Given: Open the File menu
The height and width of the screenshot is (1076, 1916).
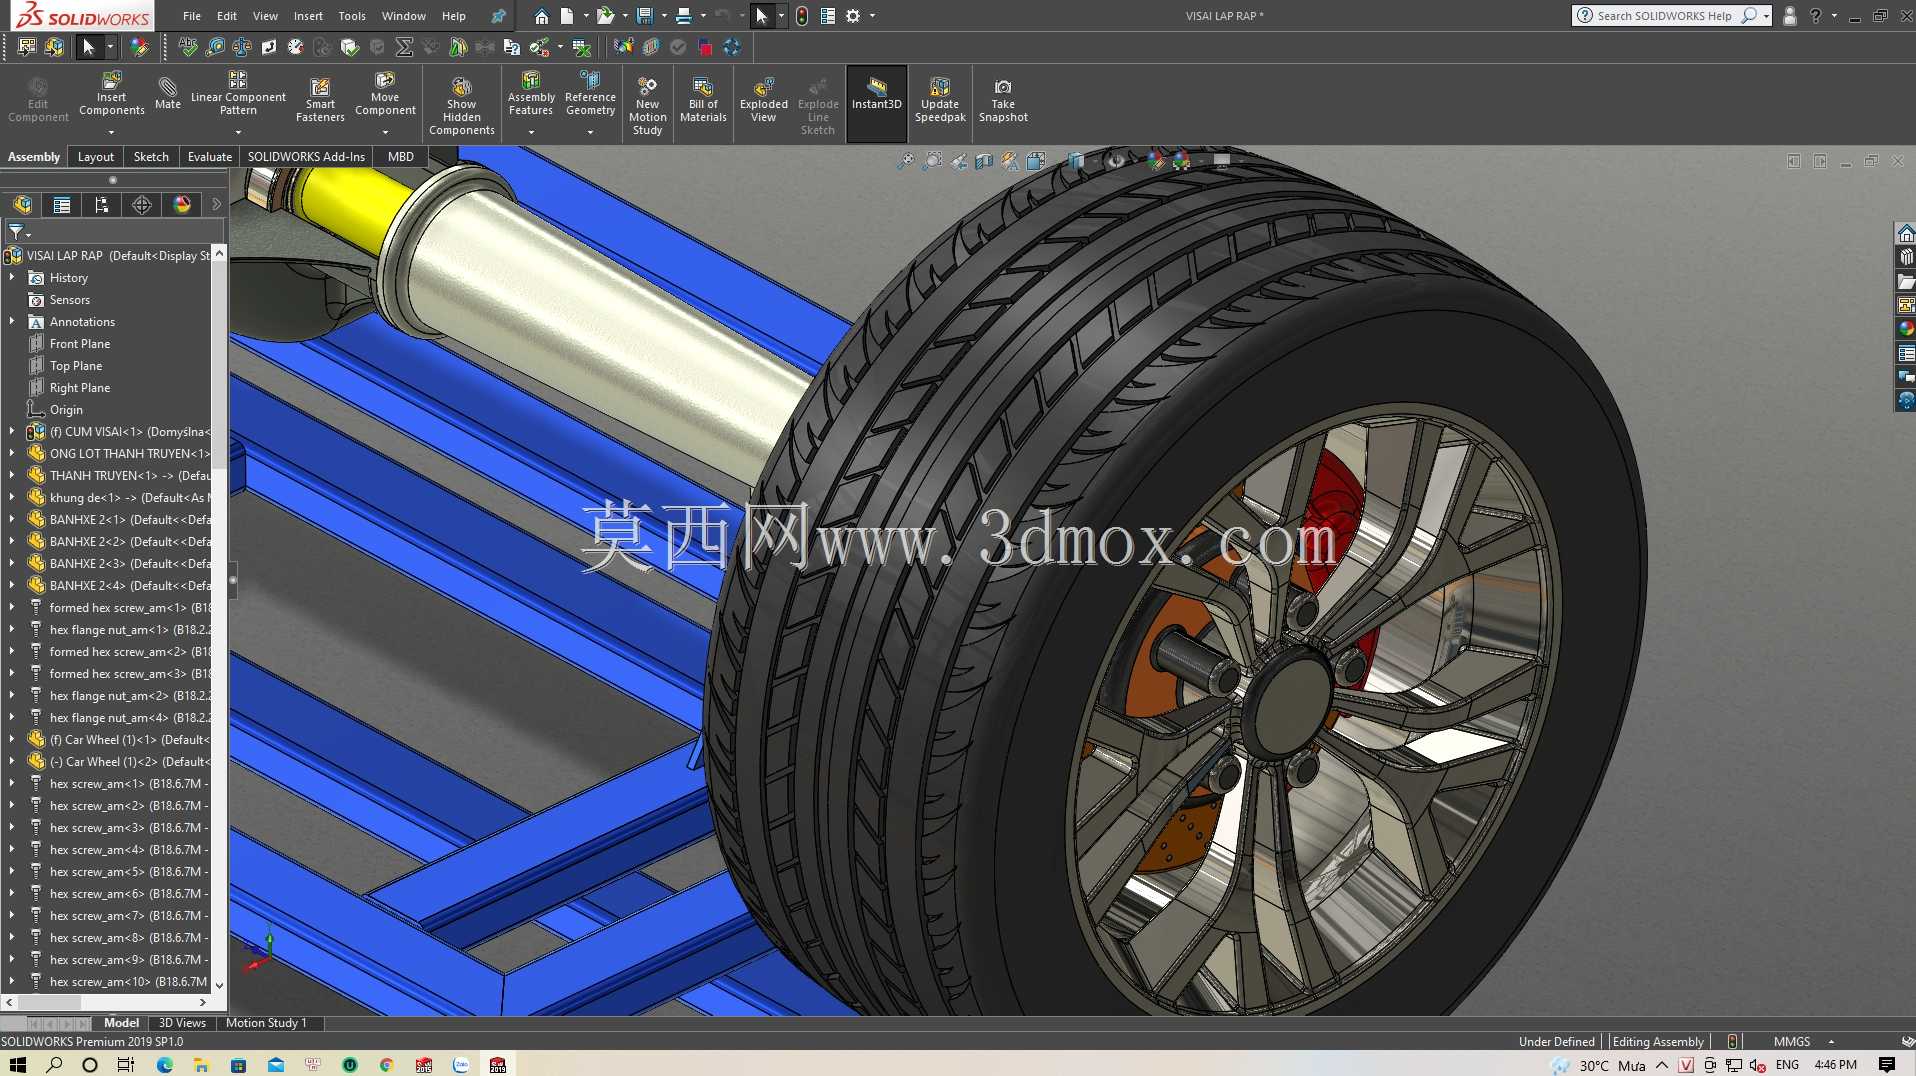Looking at the screenshot, I should pos(192,16).
